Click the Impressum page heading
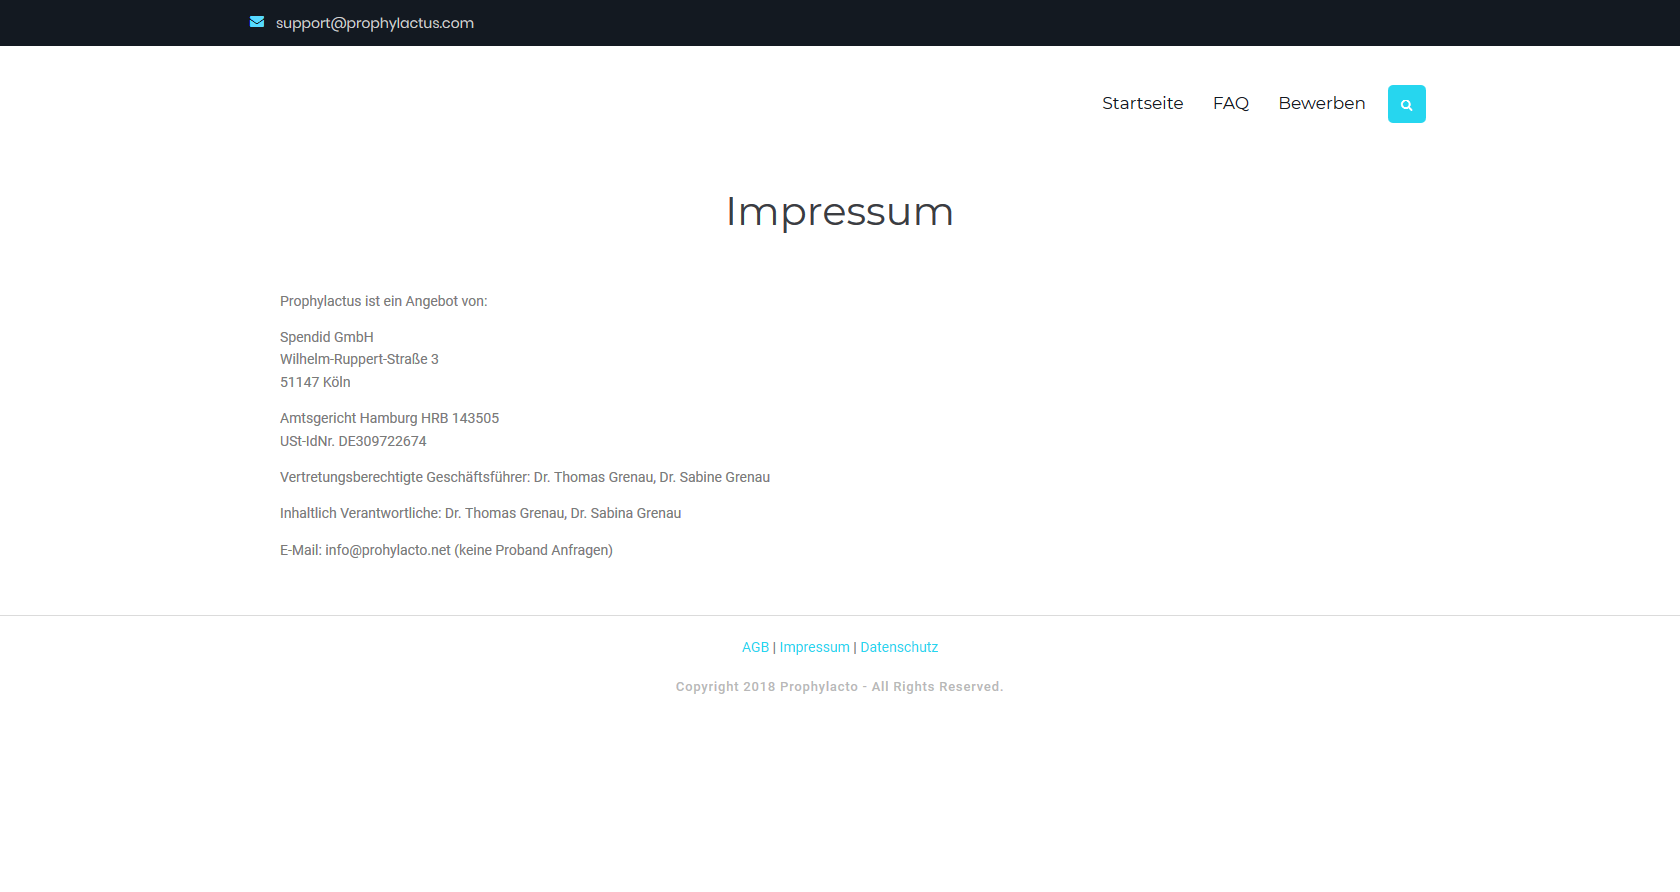This screenshot has height=892, width=1680. (x=840, y=212)
